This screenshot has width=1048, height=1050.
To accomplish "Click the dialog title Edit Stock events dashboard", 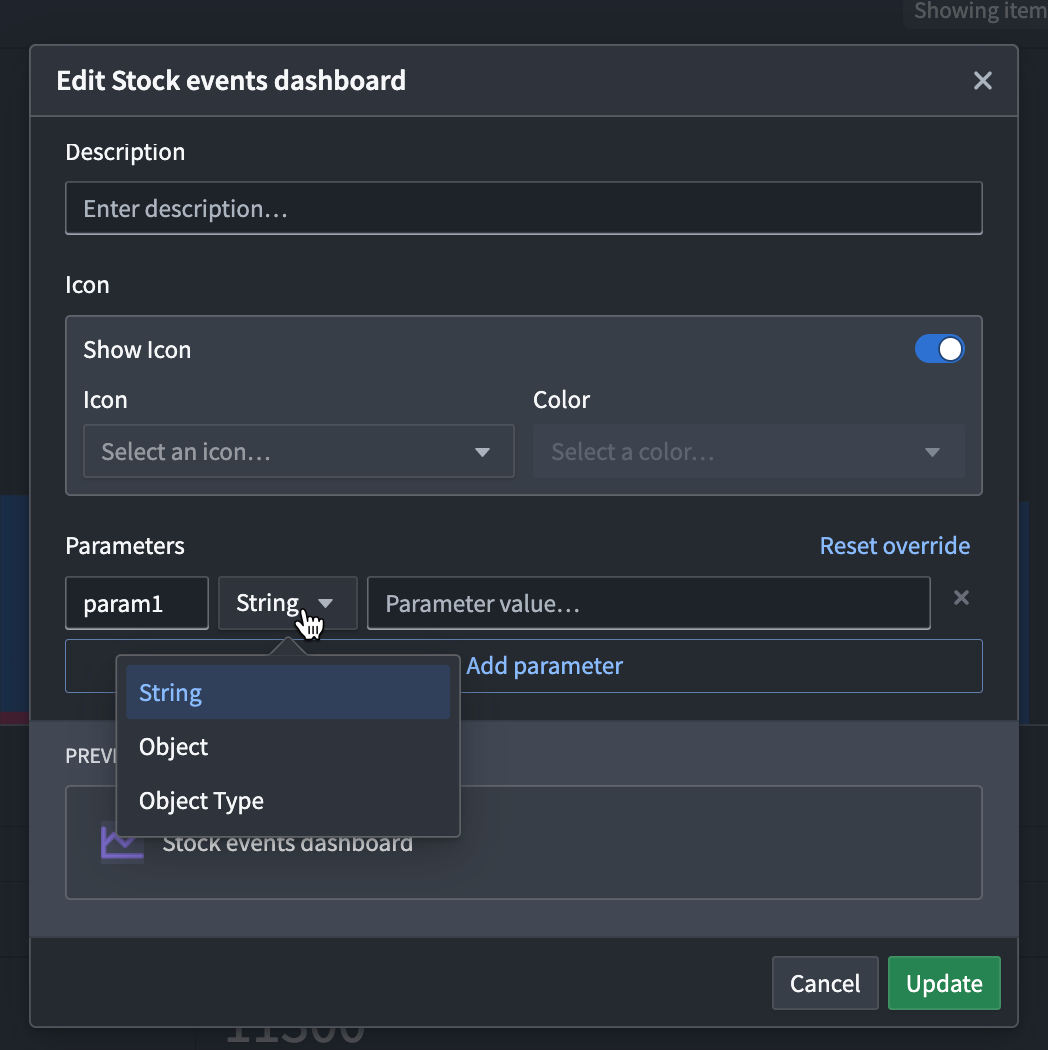I will (231, 81).
